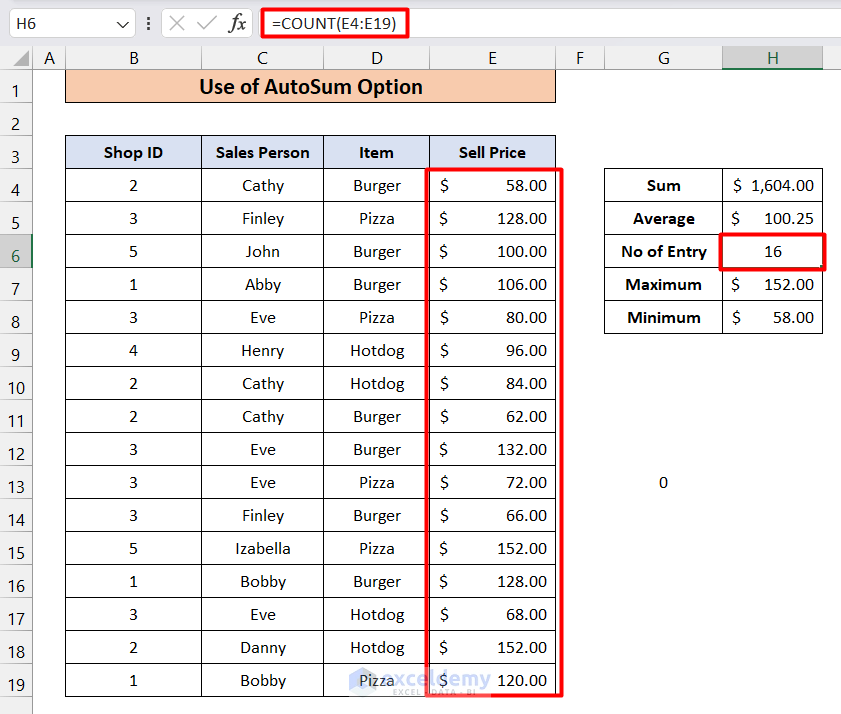
Task: Click the Enter checkmark icon in formula bar
Action: [206, 24]
